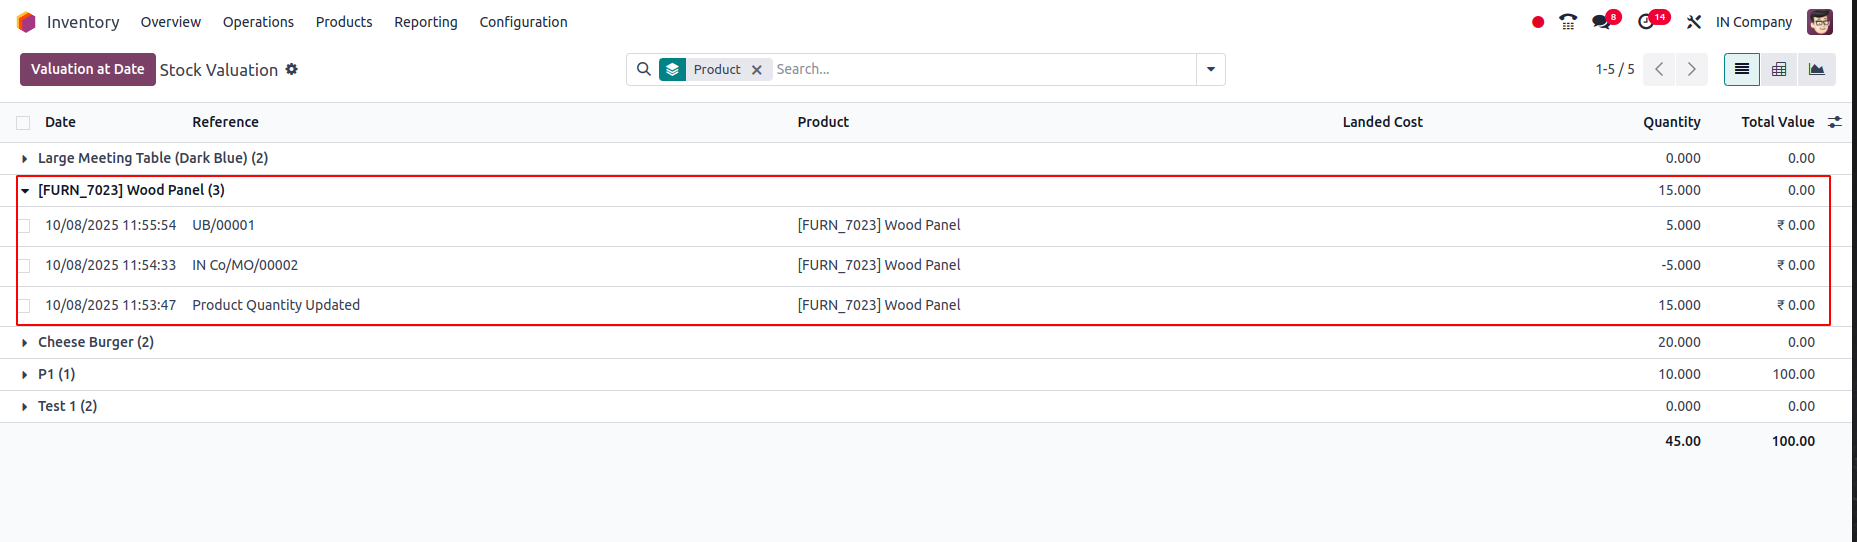Viewport: 1857px width, 542px height.
Task: Click the Odoo Inventory app logo icon
Action: (26, 22)
